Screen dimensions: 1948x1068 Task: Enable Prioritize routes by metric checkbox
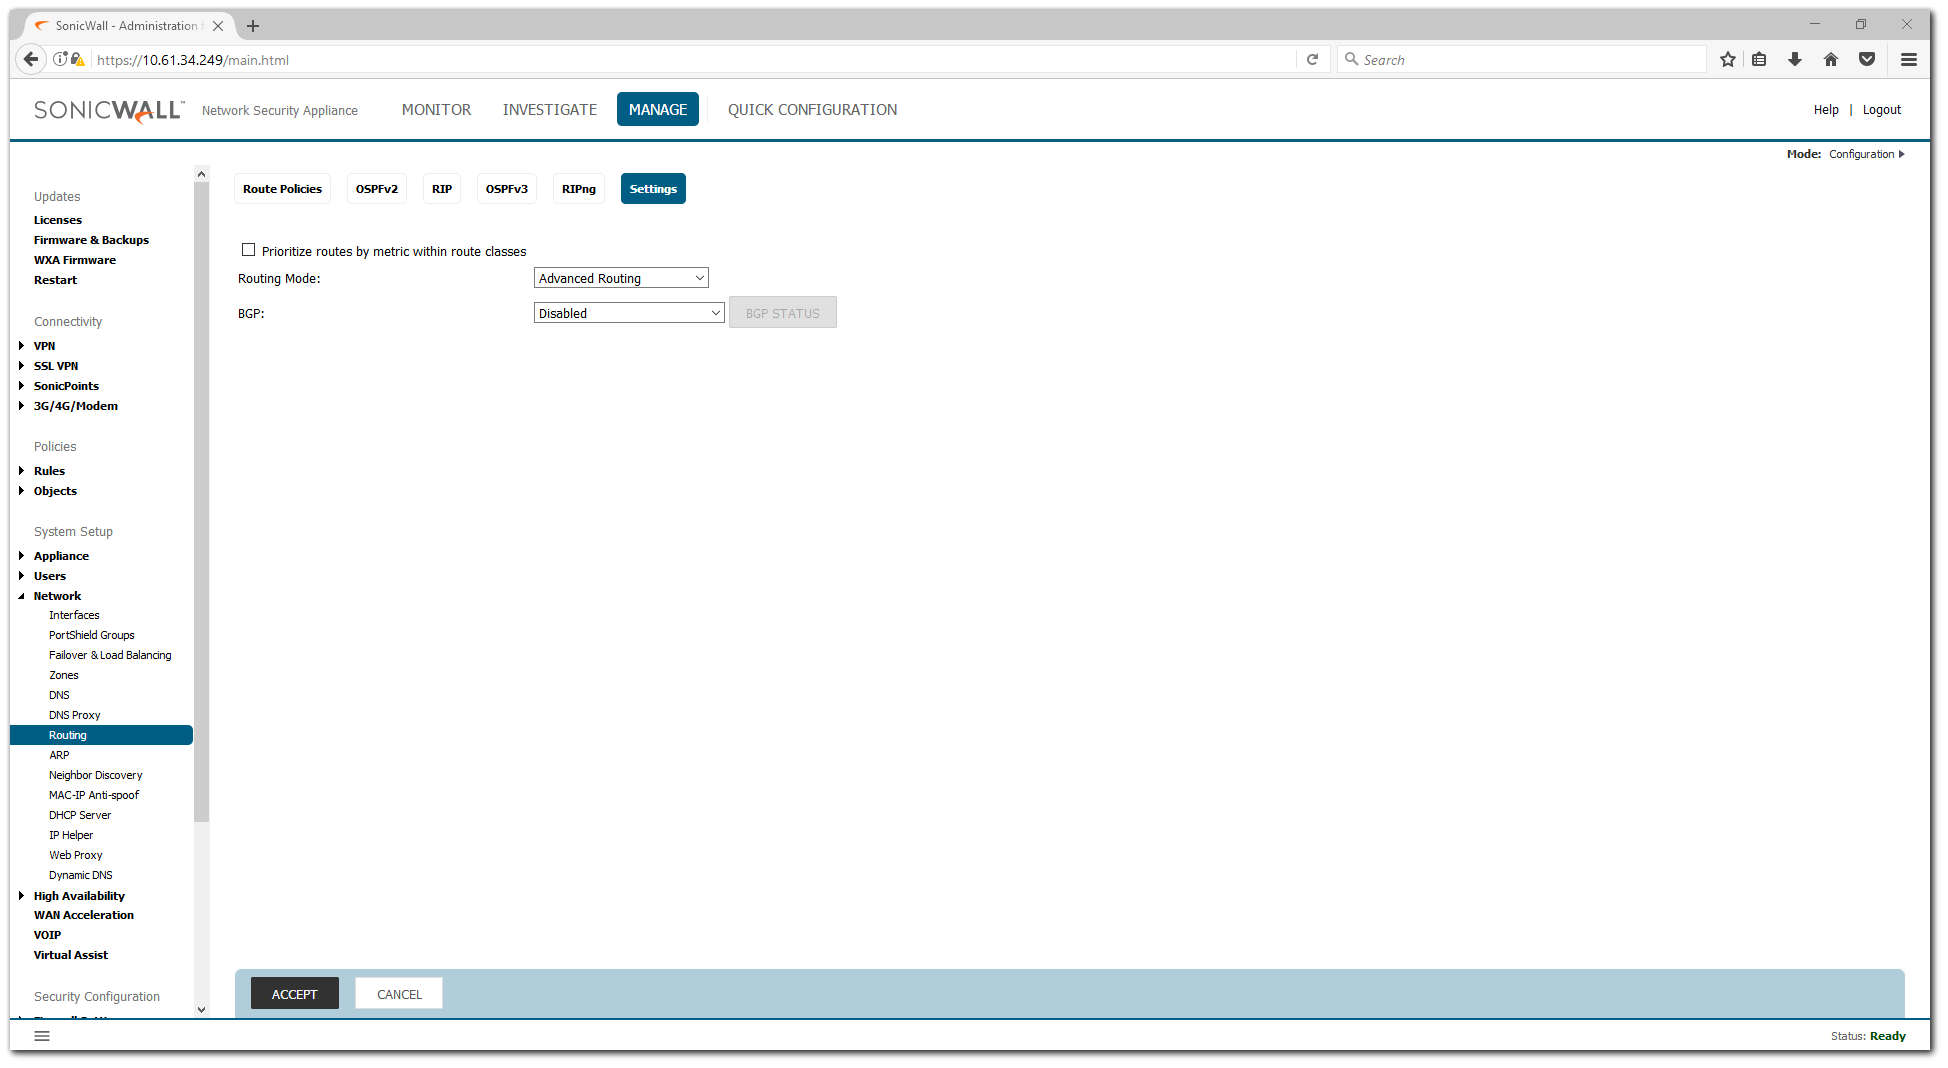point(249,250)
